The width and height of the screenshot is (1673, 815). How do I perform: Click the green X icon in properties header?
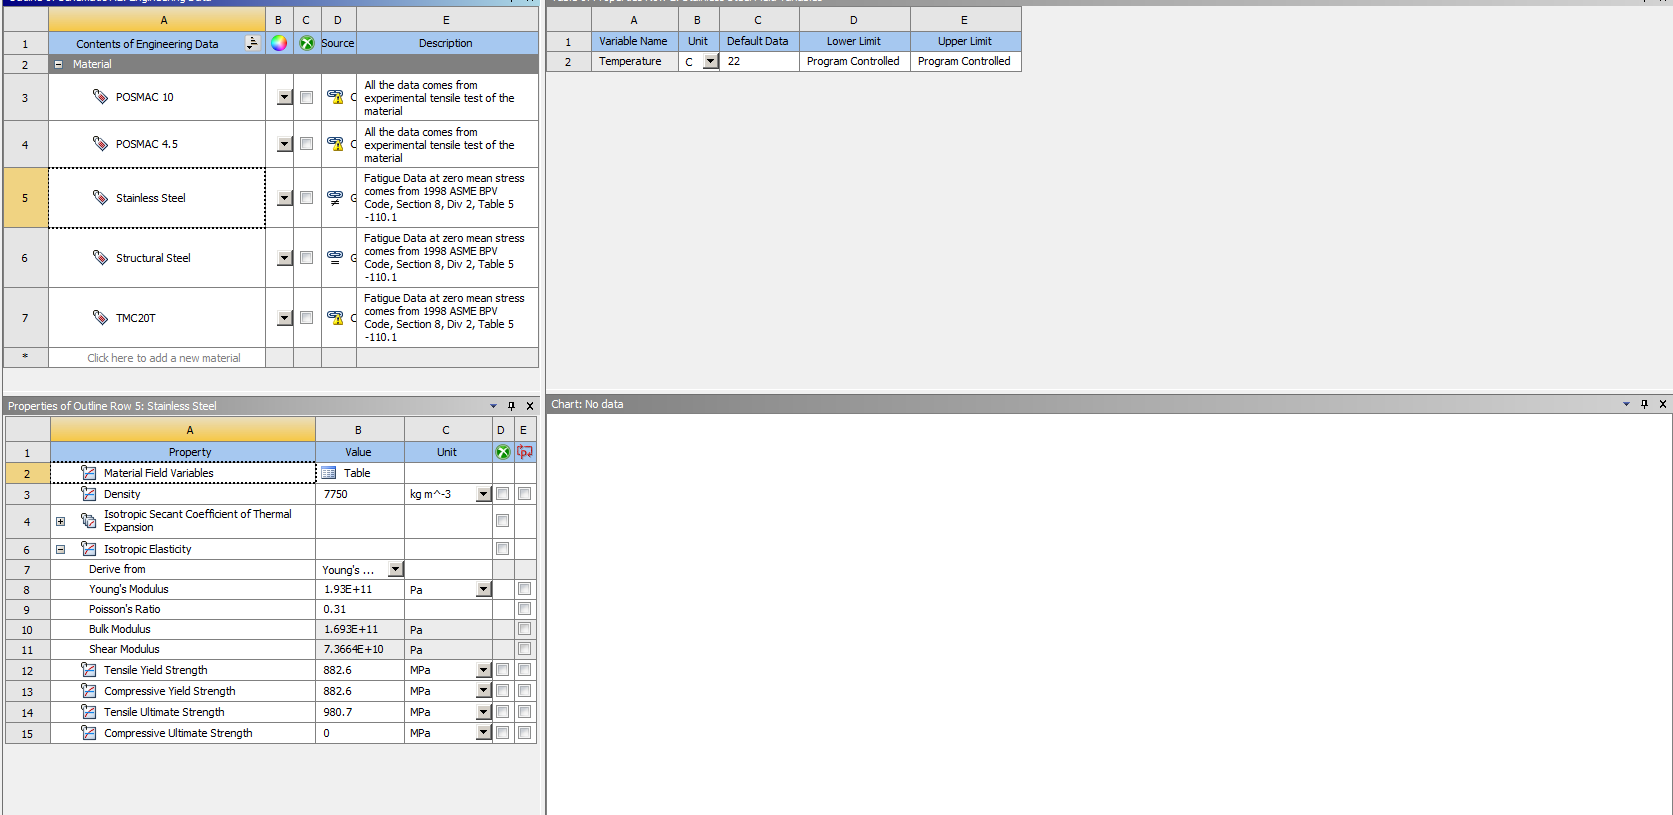[503, 452]
